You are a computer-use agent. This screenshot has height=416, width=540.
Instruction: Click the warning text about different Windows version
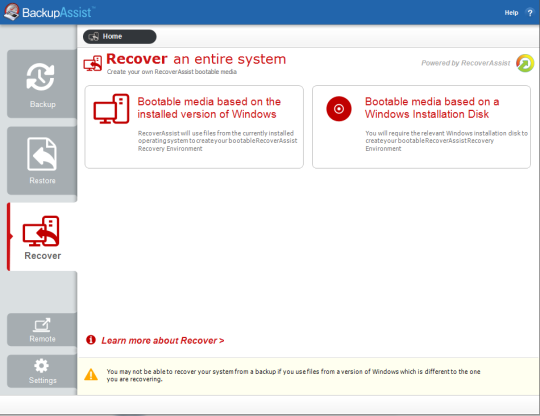[x=293, y=375]
